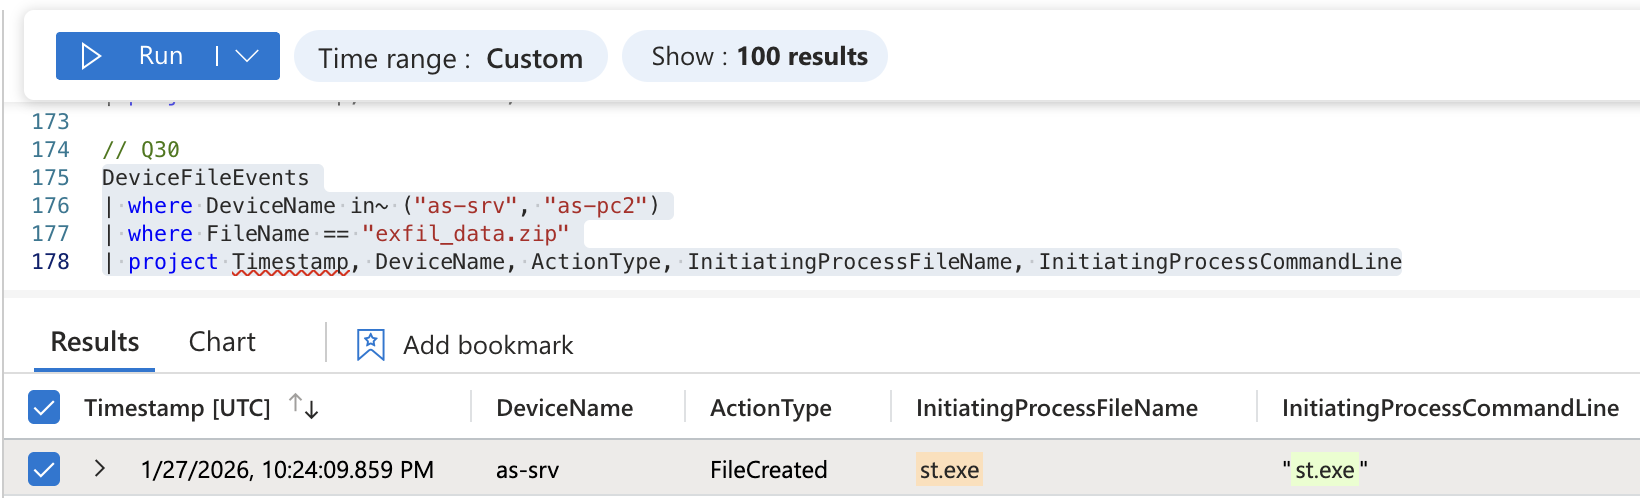The image size is (1640, 498).
Task: Toggle the select-all rows checkbox
Action: tap(44, 407)
